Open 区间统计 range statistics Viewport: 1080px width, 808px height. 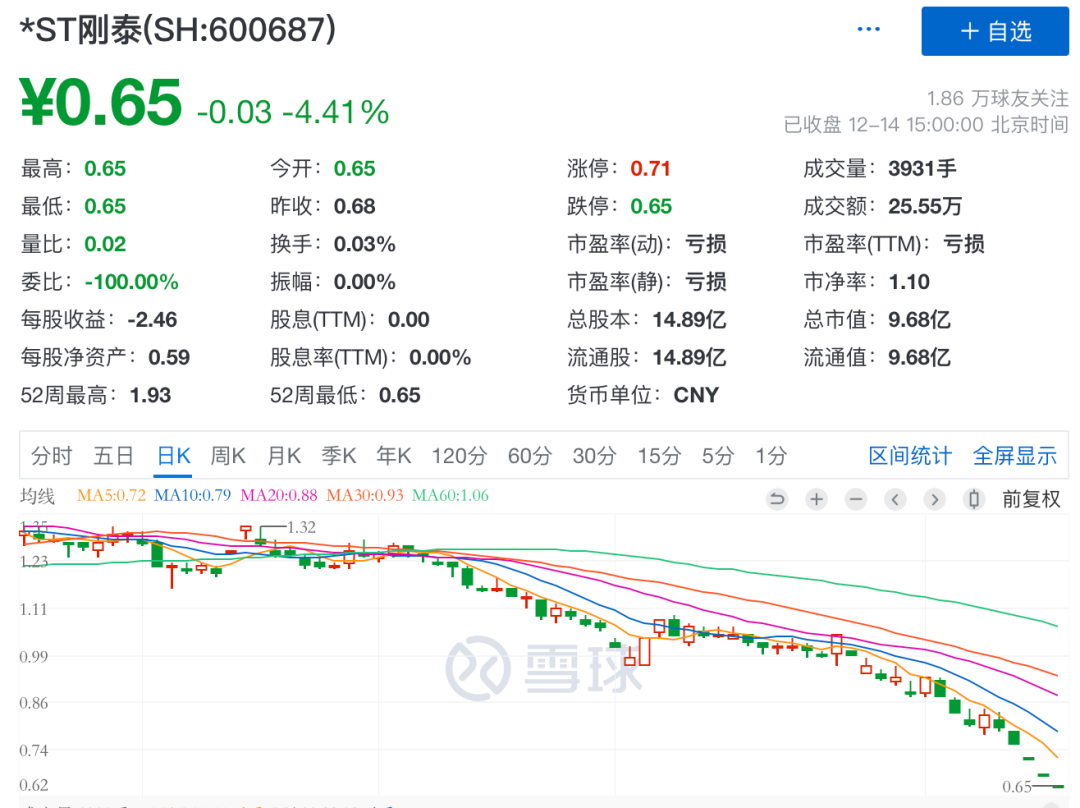tap(910, 456)
